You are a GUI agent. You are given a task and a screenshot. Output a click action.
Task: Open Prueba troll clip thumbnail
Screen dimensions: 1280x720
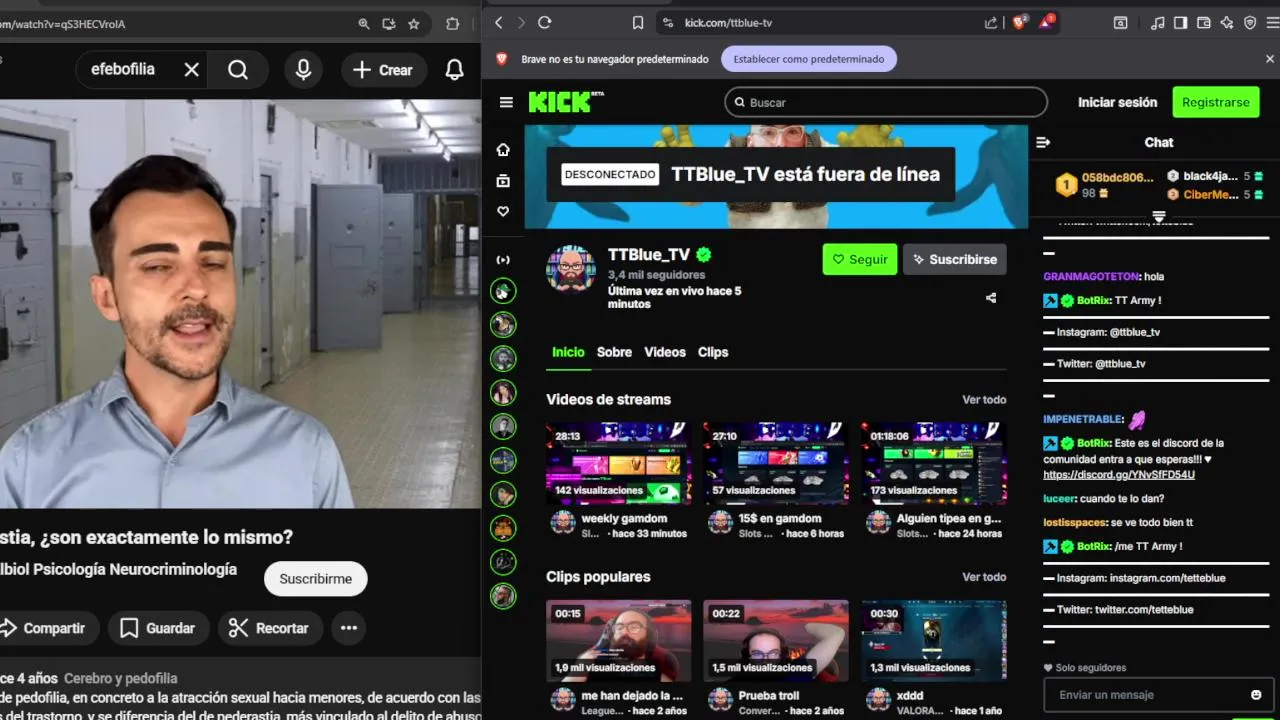775,640
